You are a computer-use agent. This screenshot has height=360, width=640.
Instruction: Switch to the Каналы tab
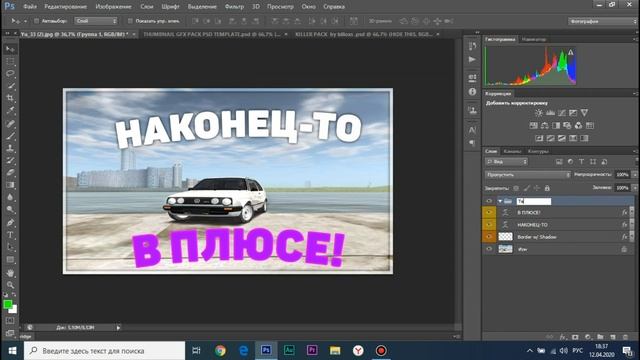click(512, 151)
